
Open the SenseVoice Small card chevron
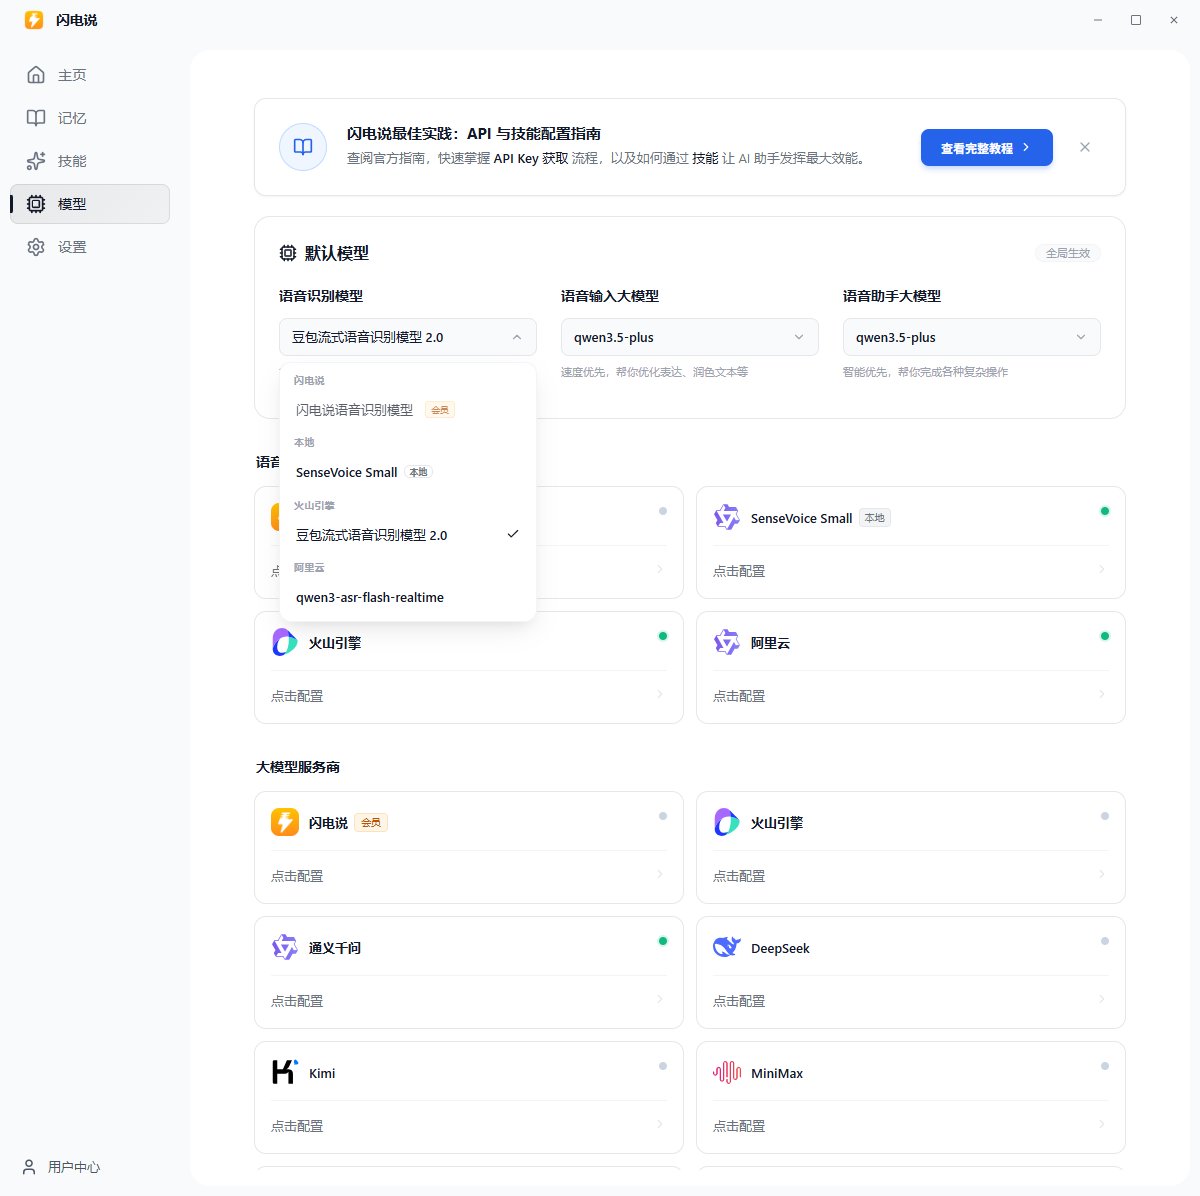click(x=1102, y=570)
